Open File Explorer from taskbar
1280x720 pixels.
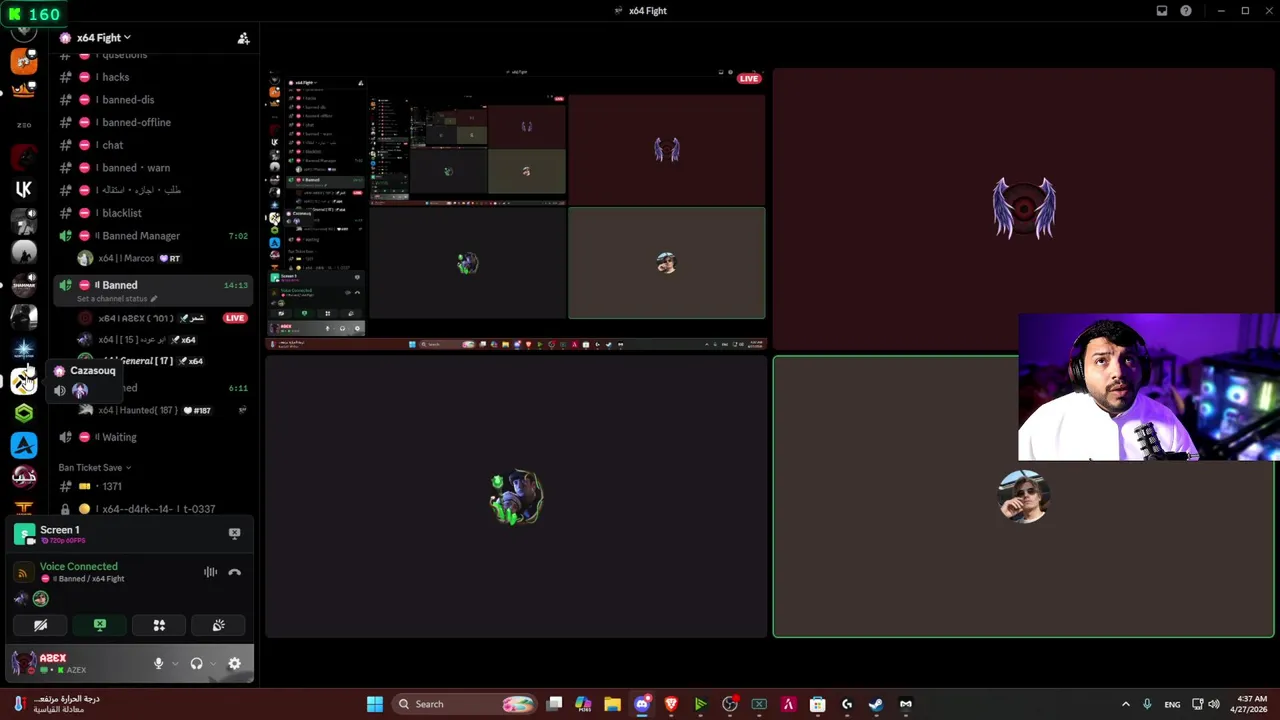(612, 704)
